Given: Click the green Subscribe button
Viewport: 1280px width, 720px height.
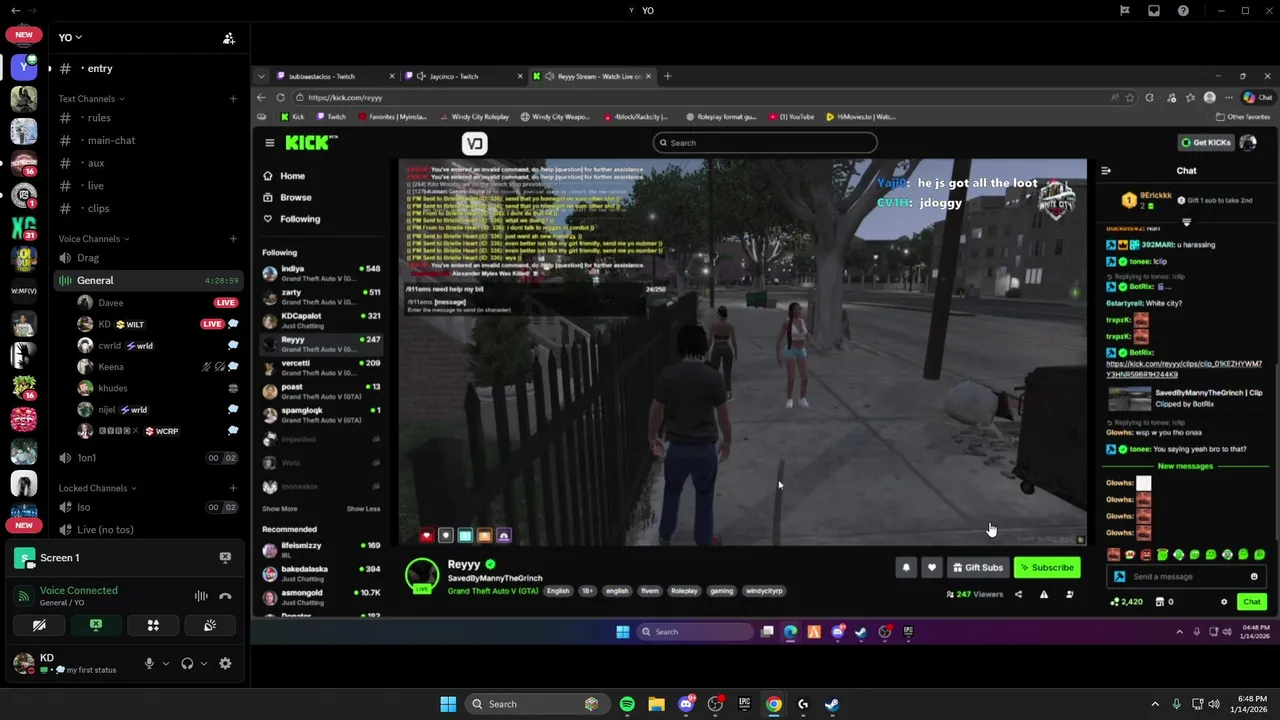Looking at the screenshot, I should pyautogui.click(x=1047, y=568).
